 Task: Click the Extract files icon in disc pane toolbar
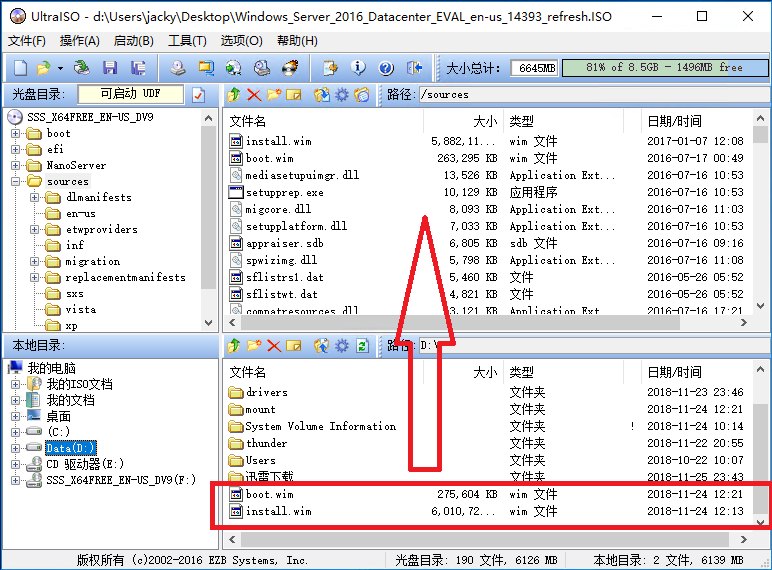[x=322, y=95]
